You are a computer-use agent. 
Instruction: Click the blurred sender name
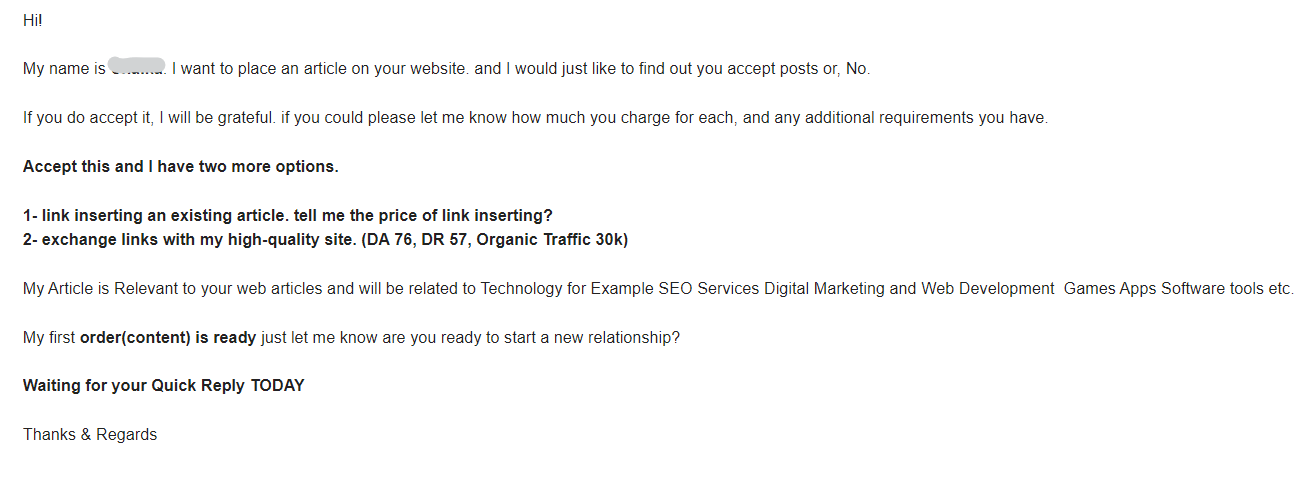[137, 69]
